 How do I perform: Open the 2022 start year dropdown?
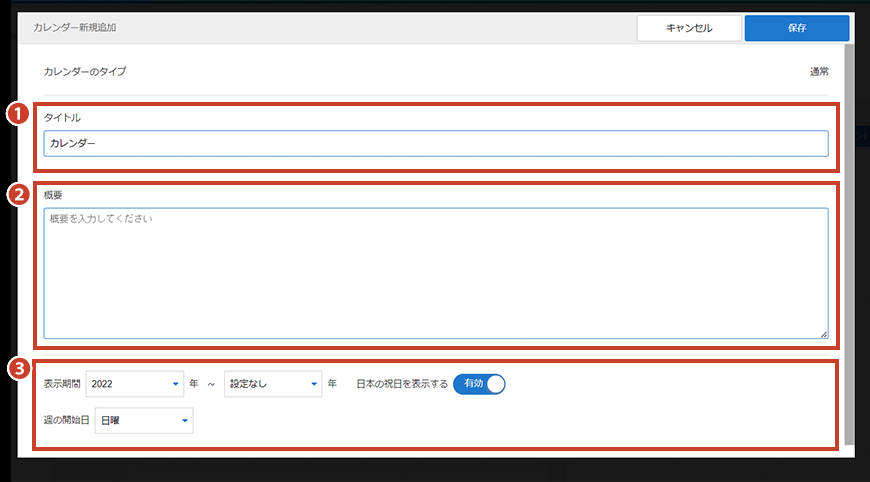pos(135,383)
